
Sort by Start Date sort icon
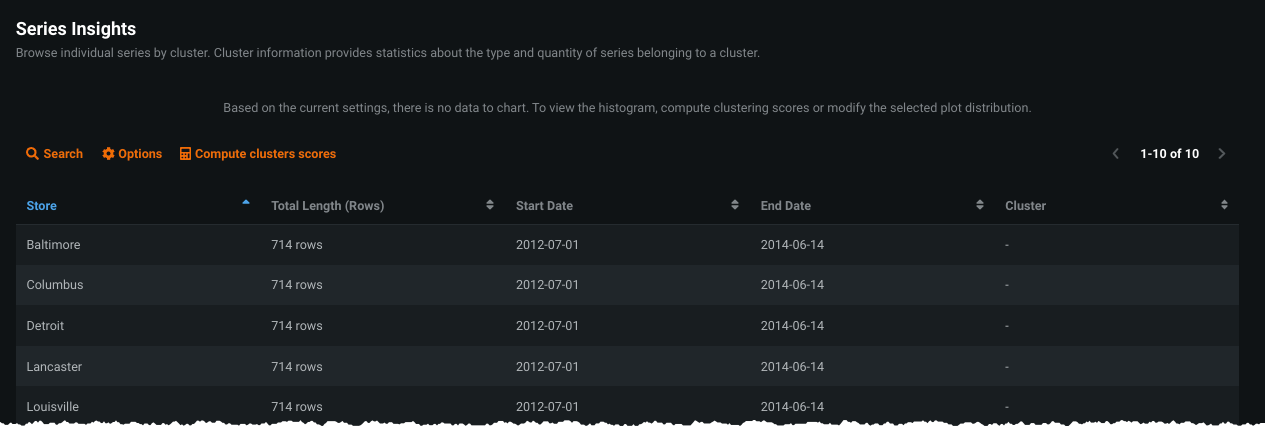(735, 205)
